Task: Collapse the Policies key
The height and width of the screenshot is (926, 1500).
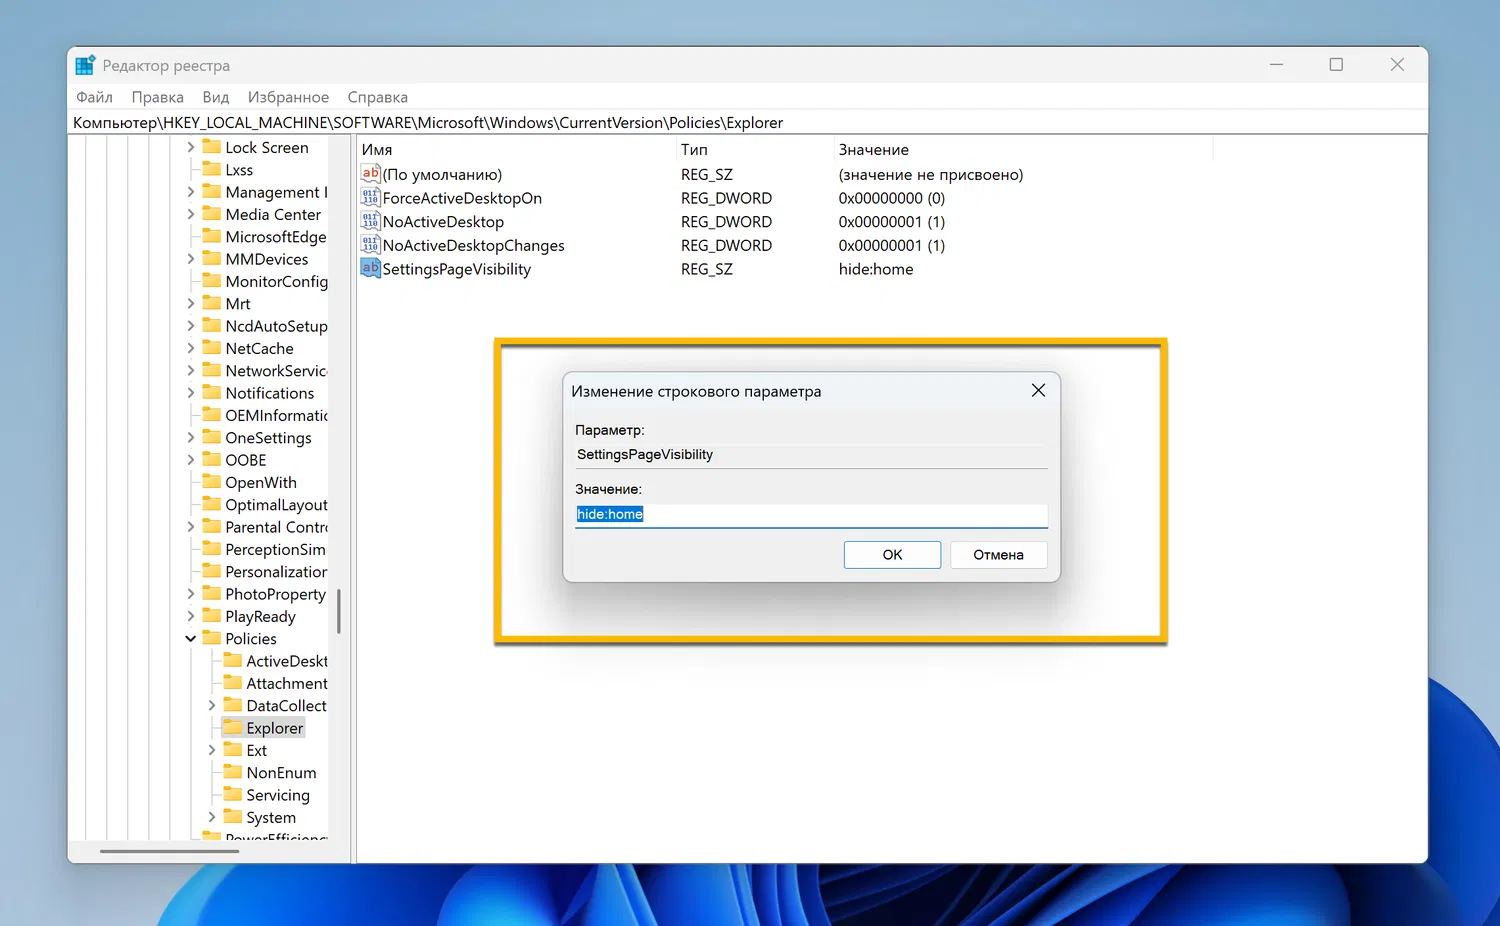Action: pyautogui.click(x=190, y=638)
